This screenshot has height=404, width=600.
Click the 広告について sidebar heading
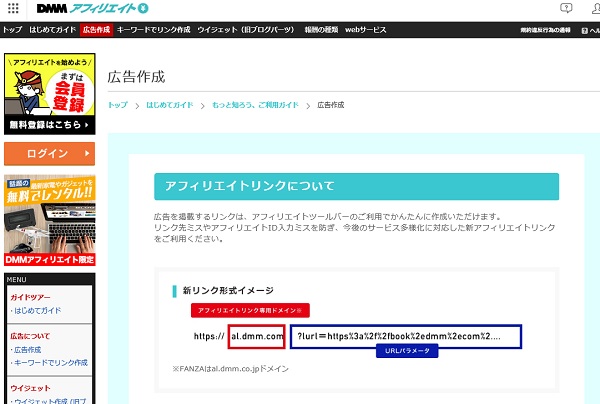pyautogui.click(x=30, y=336)
